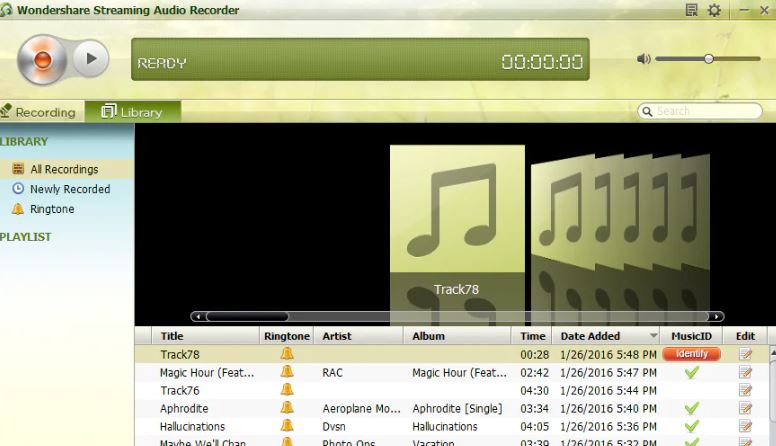Click the LIBRARY section header
Screen dimensions: 776x446
pos(24,142)
